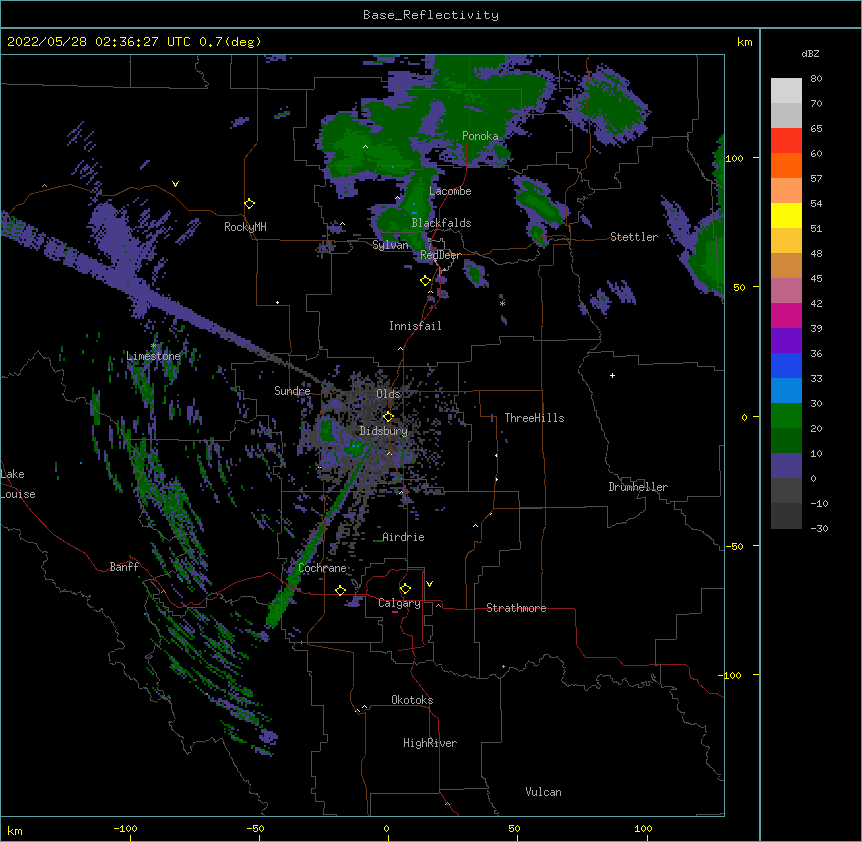Viewport: 862px width, 842px height.
Task: Click the Vulcan city label
Action: click(543, 792)
